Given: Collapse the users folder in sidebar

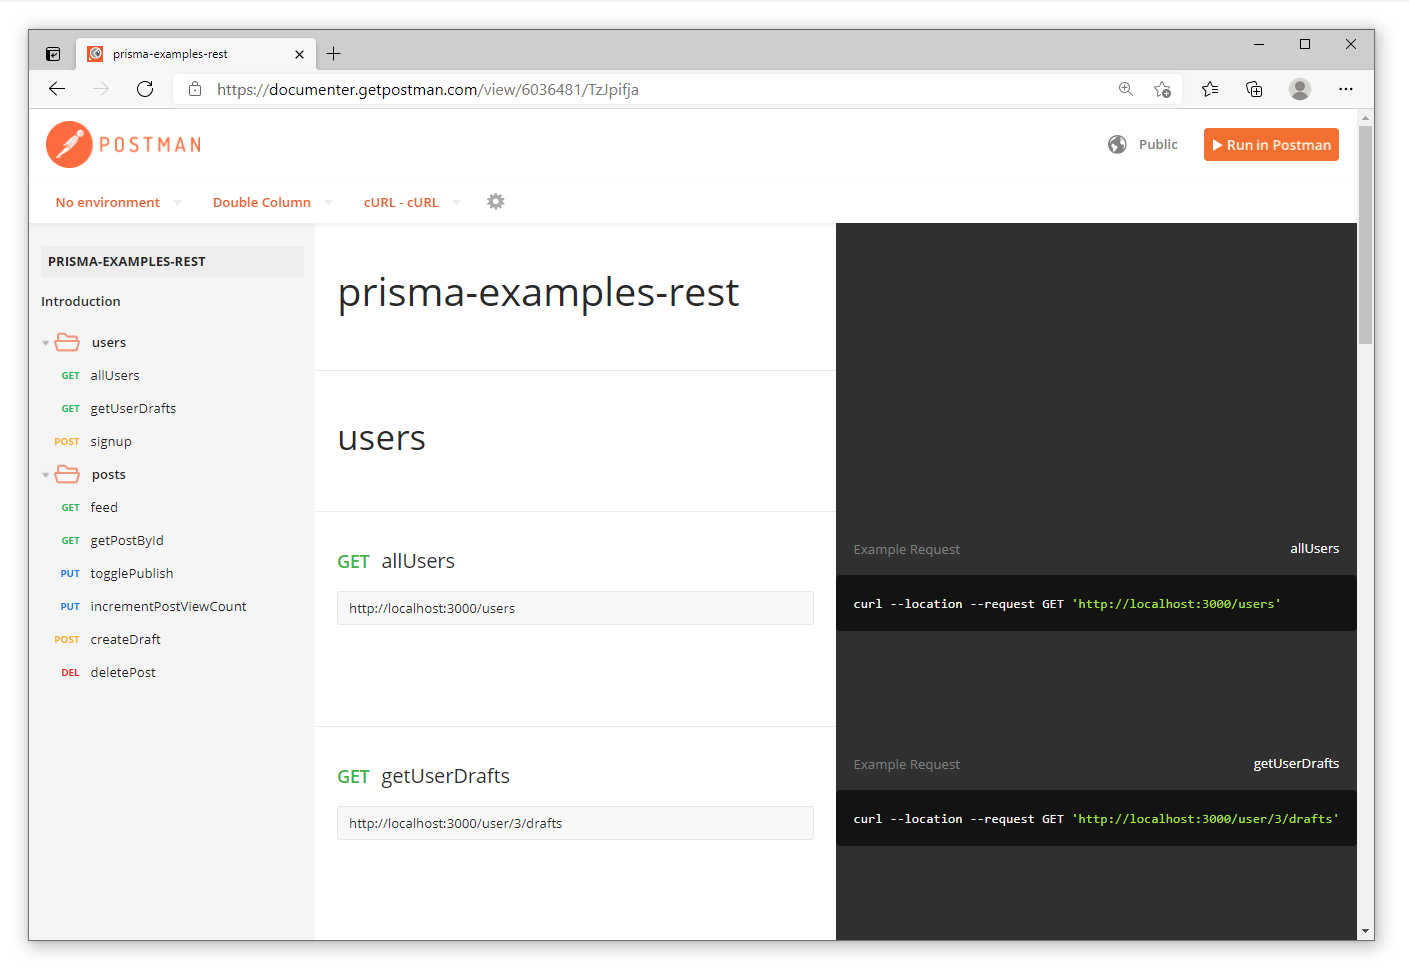Looking at the screenshot, I should click(46, 343).
